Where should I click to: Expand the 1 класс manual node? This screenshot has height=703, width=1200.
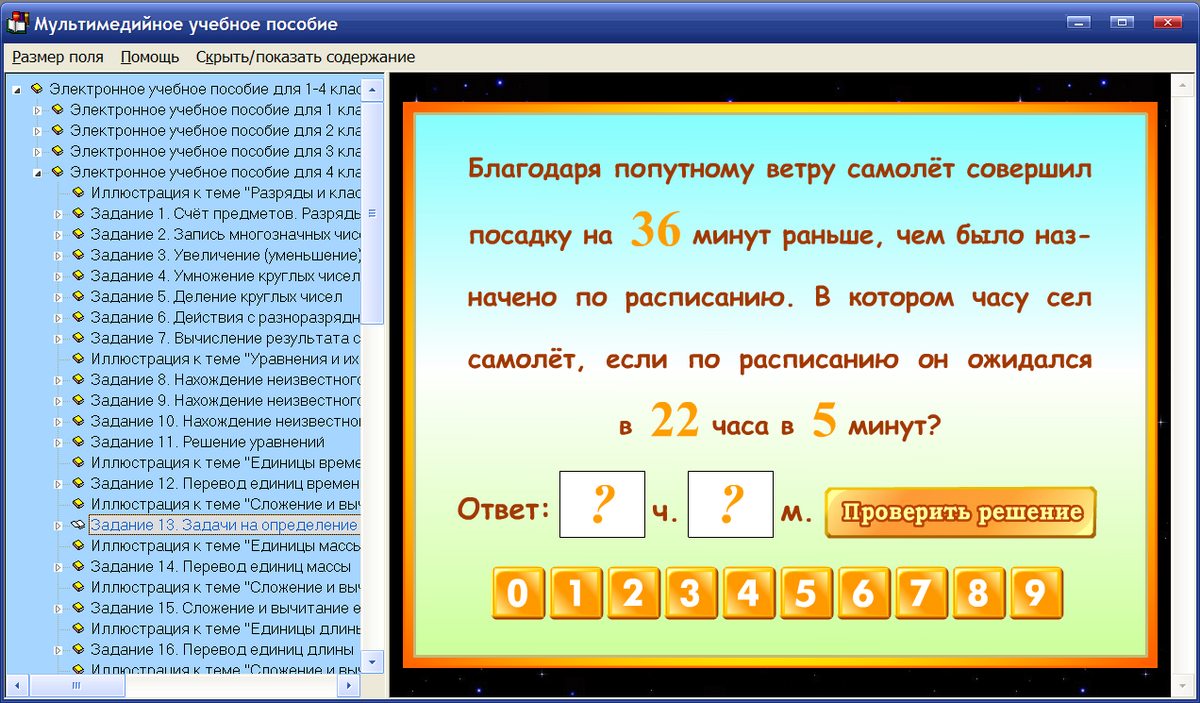tap(38, 110)
